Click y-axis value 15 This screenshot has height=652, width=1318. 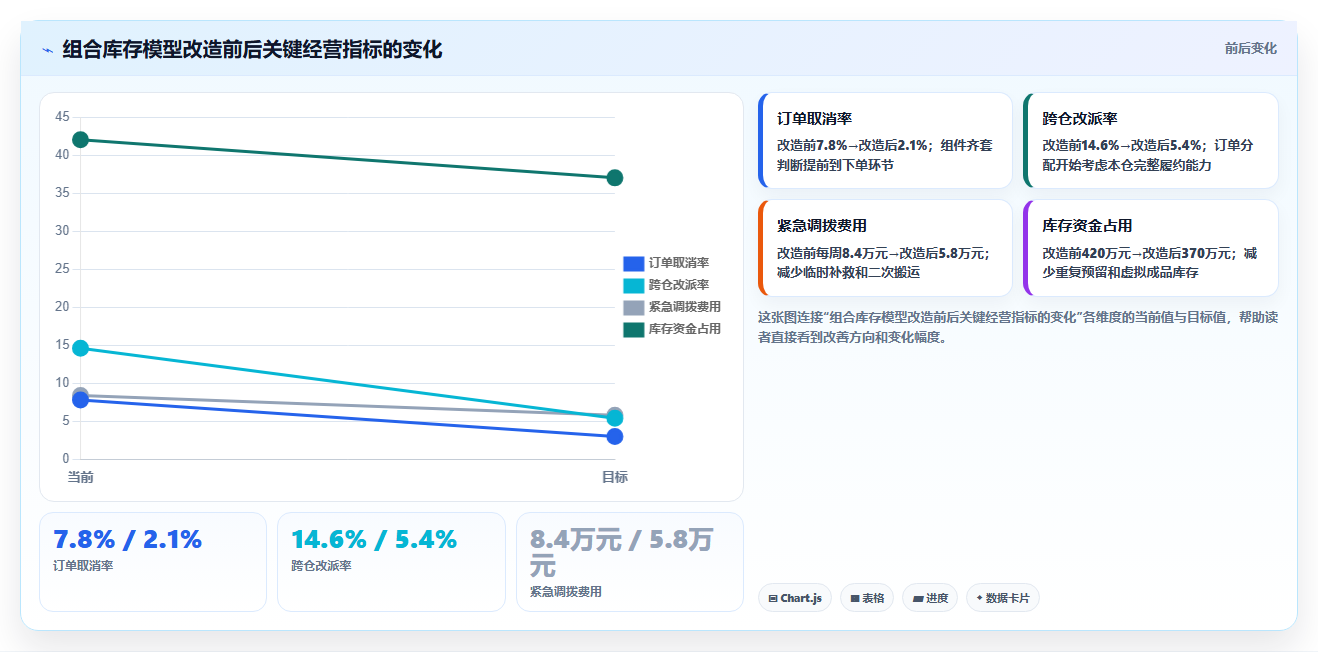click(62, 345)
